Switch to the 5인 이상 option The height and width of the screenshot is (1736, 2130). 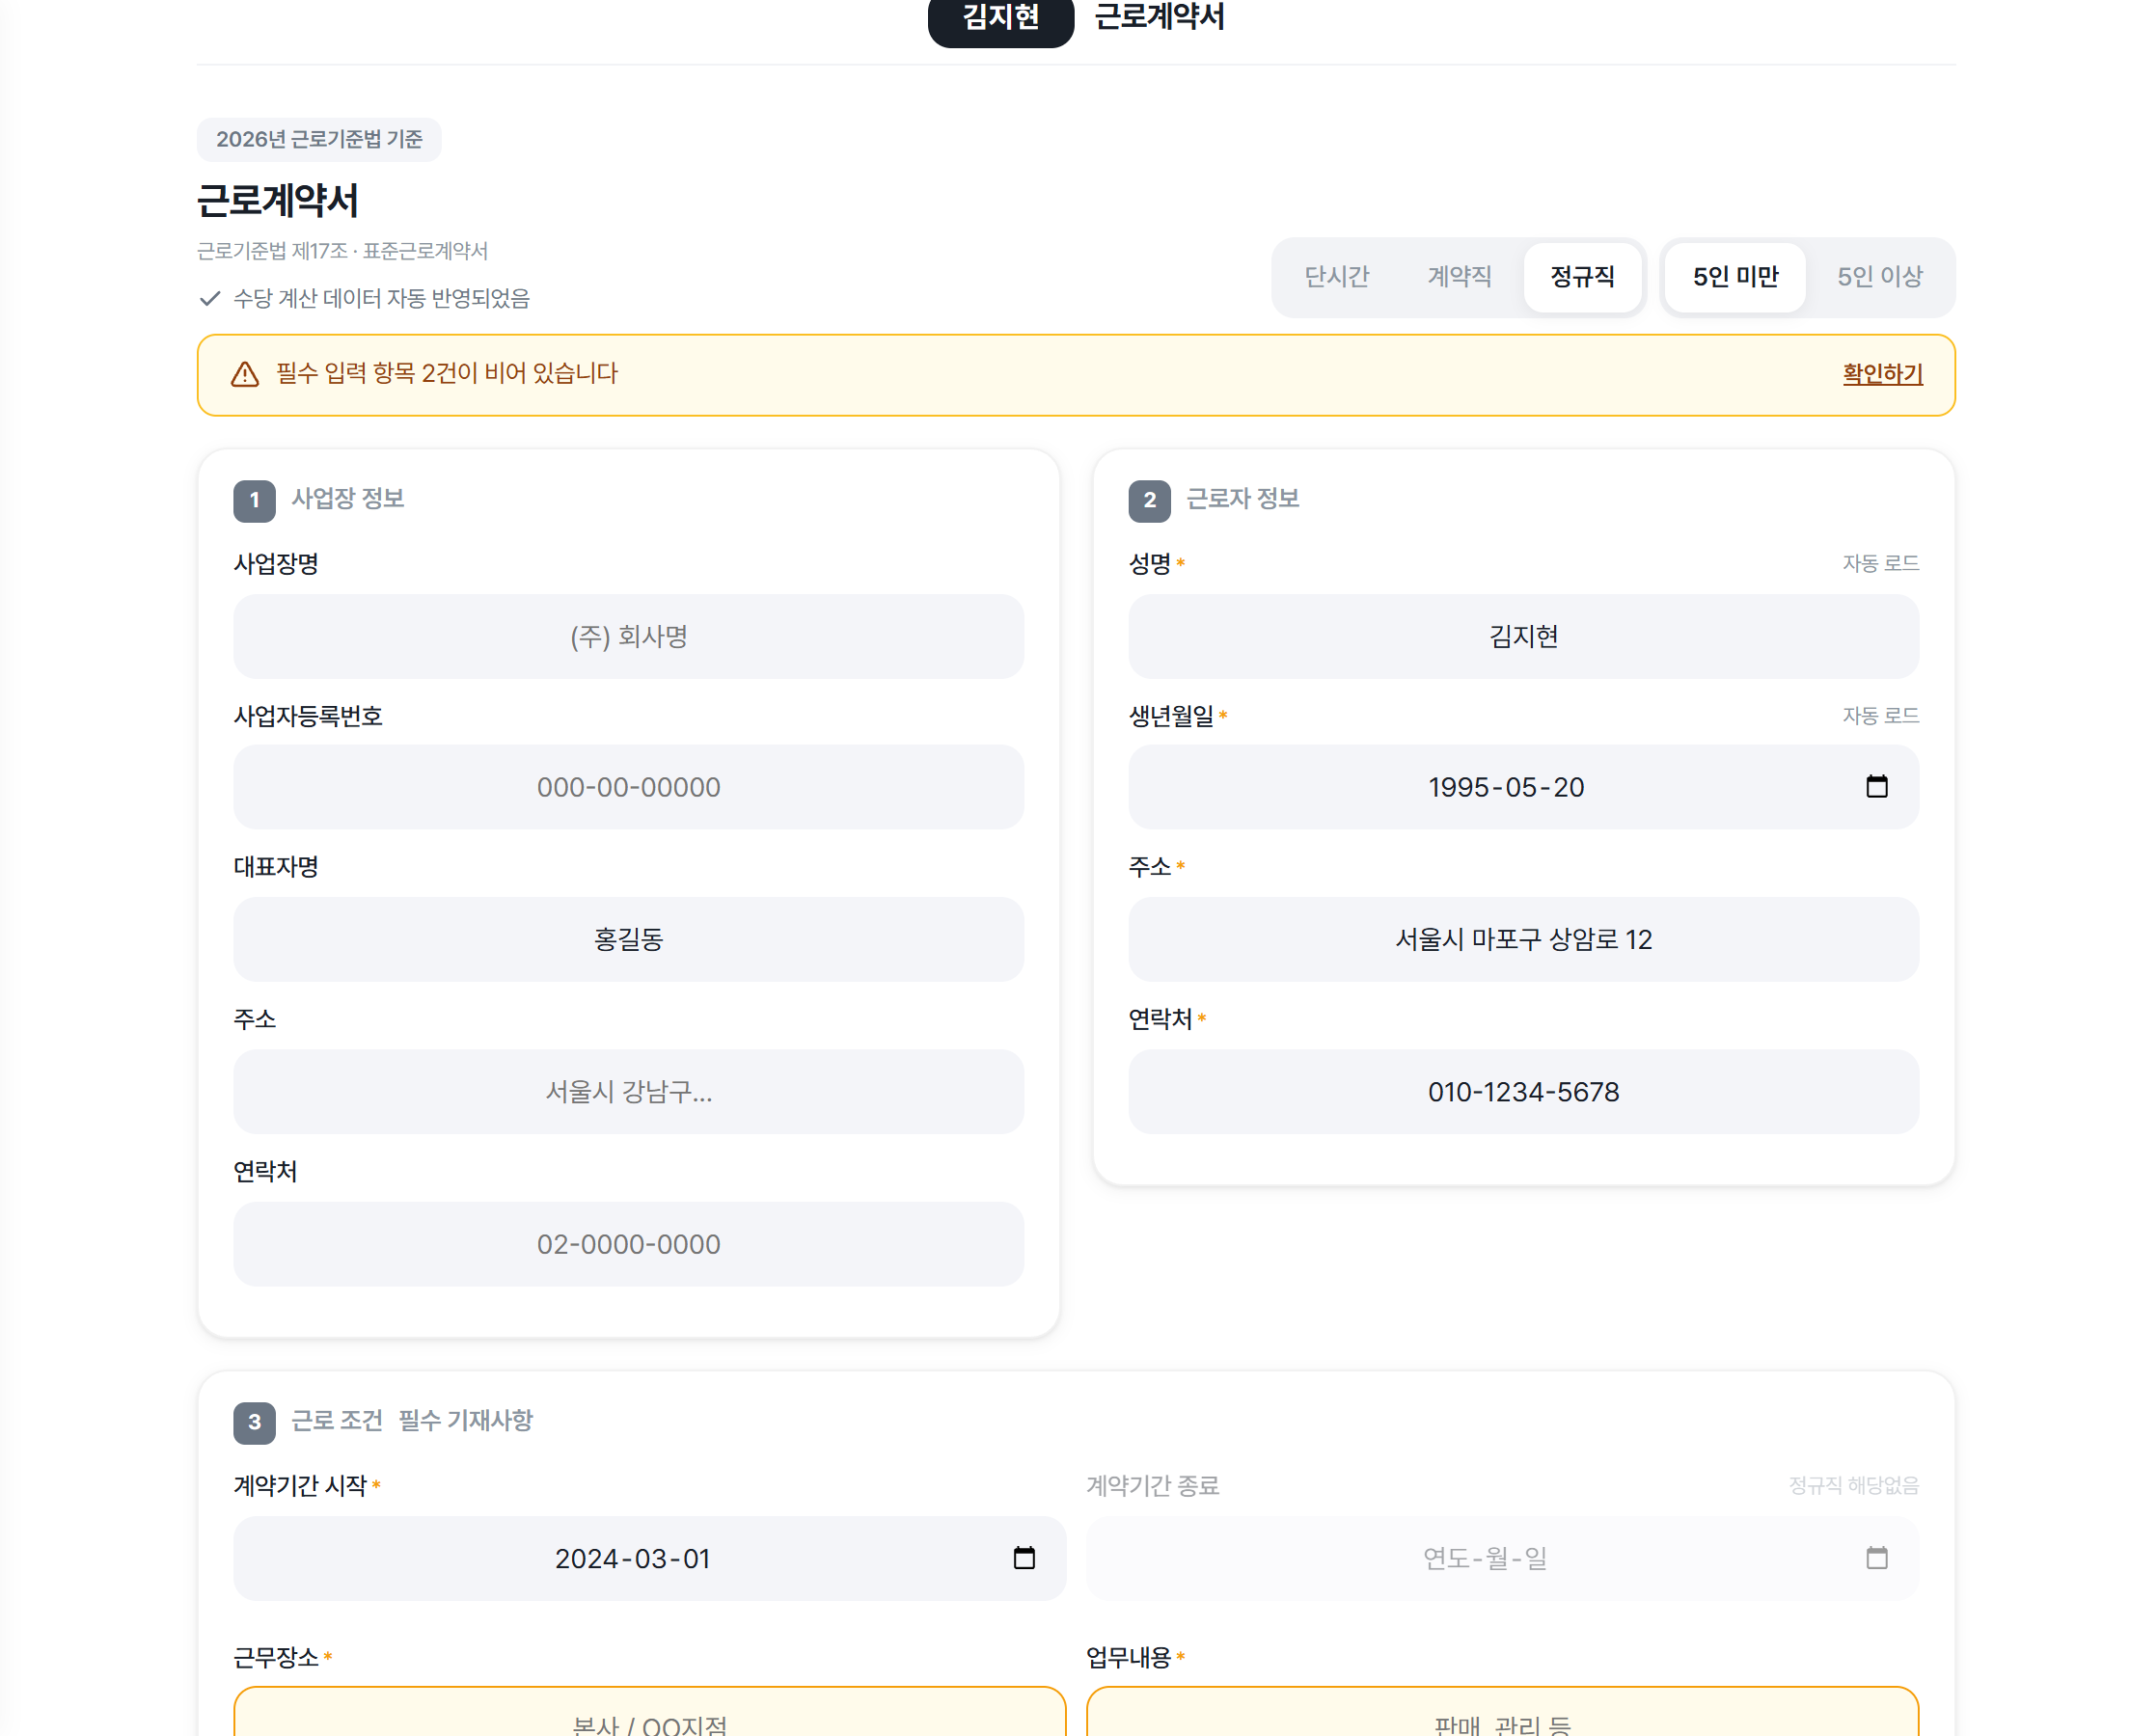1879,277
